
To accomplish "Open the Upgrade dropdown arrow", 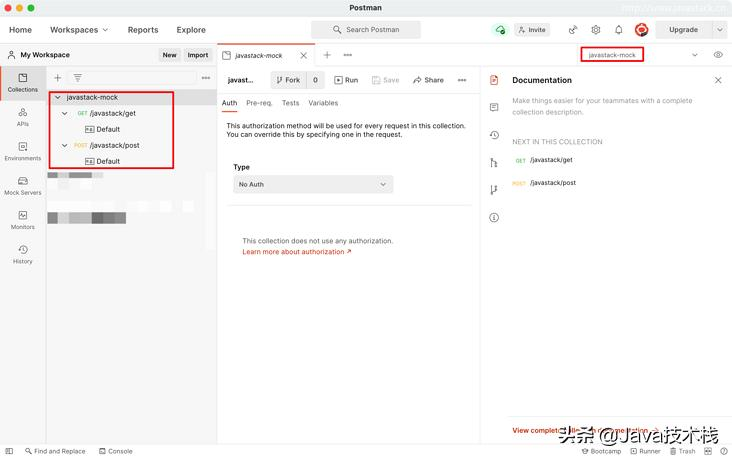I will pos(720,29).
